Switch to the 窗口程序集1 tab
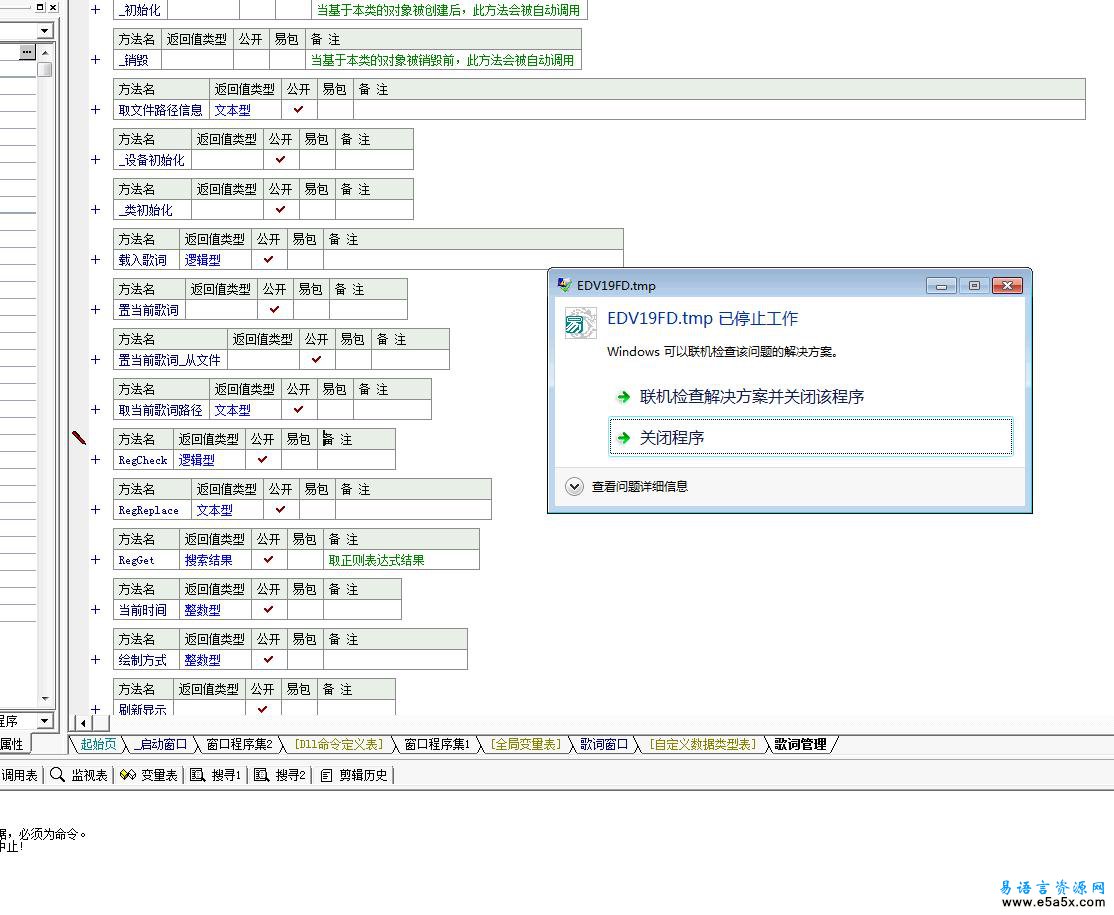This screenshot has width=1114, height=915. point(437,744)
